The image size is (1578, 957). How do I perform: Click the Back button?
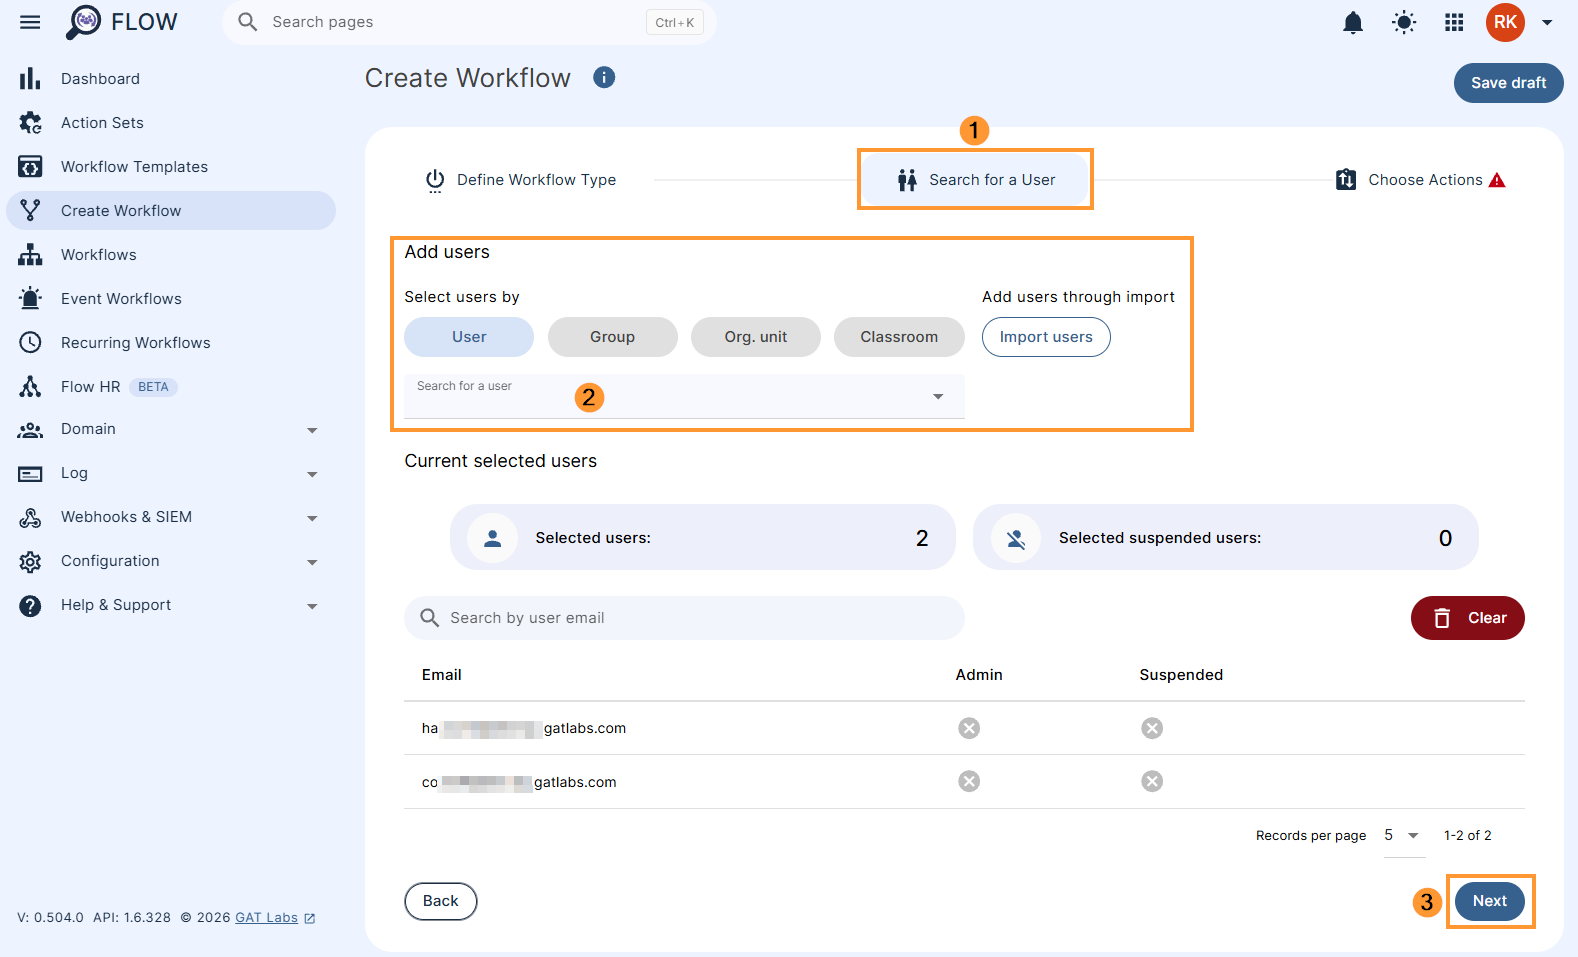coord(441,901)
